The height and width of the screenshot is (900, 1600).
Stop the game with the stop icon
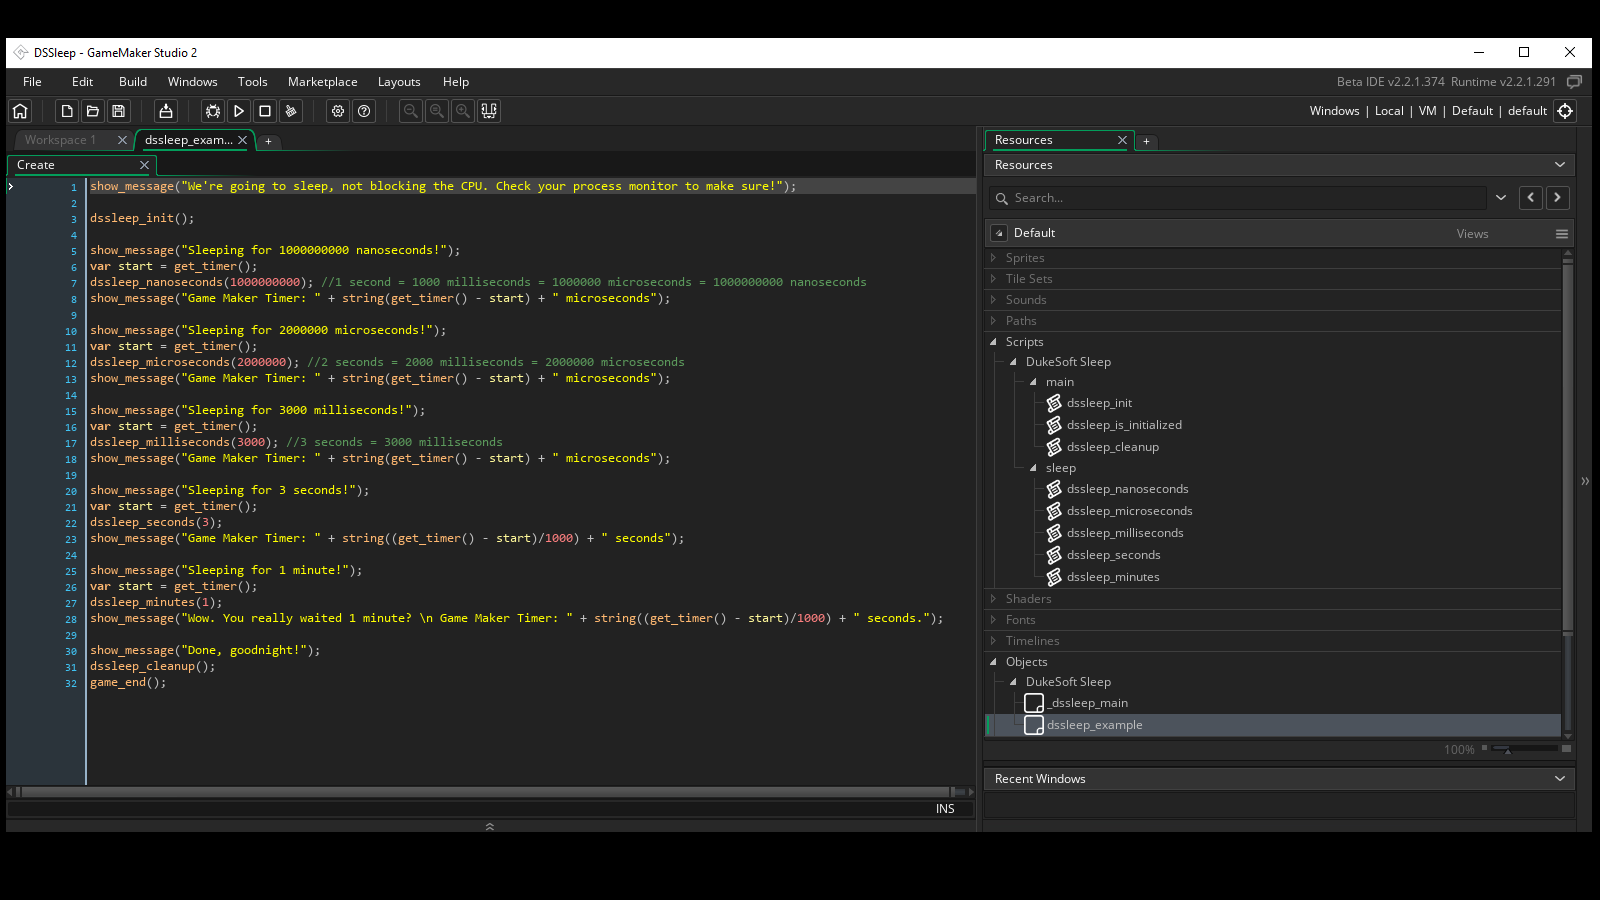point(265,111)
